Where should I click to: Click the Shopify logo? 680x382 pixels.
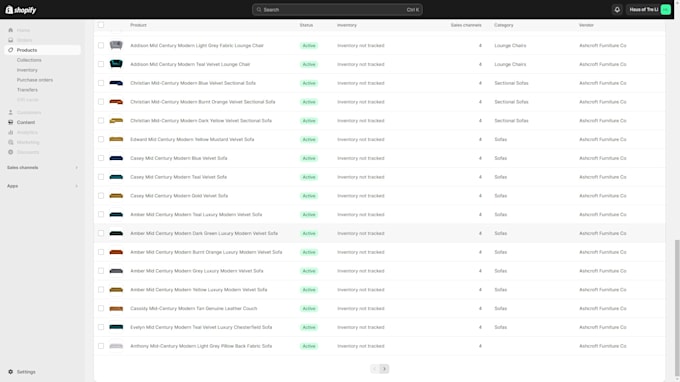[x=21, y=10]
